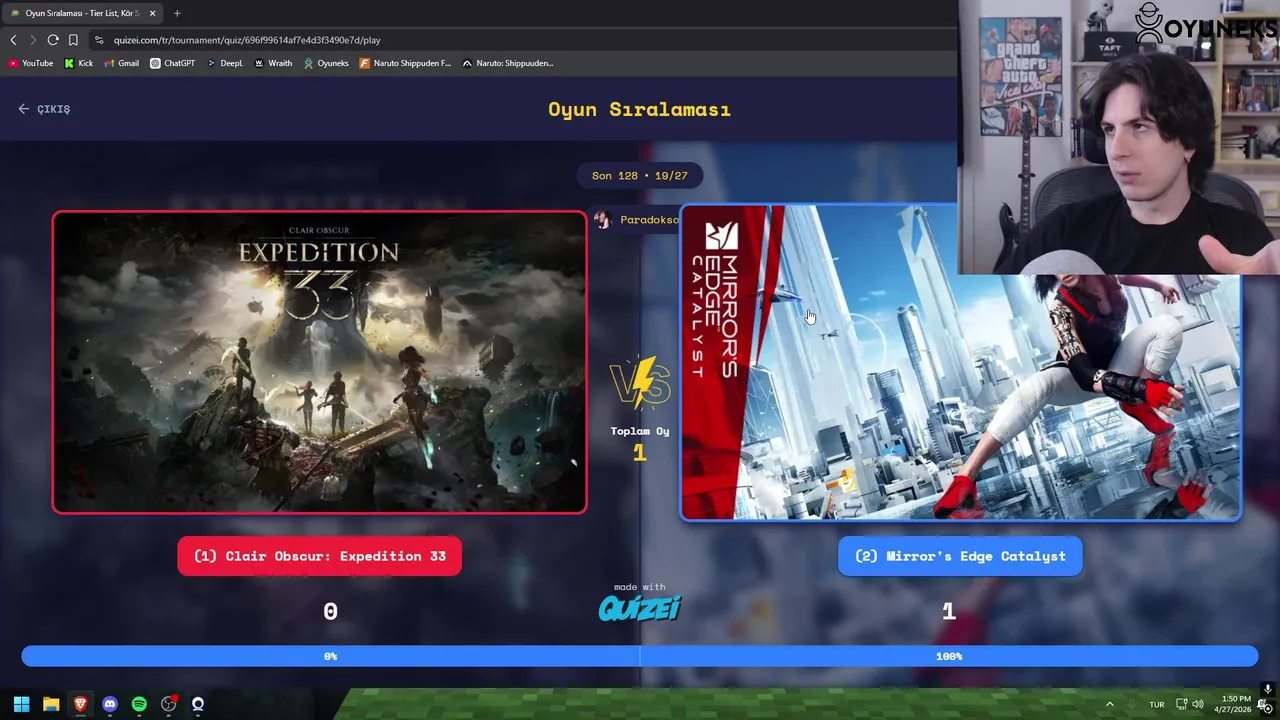
Task: Bookmark this page via the bookmark icon
Action: click(73, 40)
